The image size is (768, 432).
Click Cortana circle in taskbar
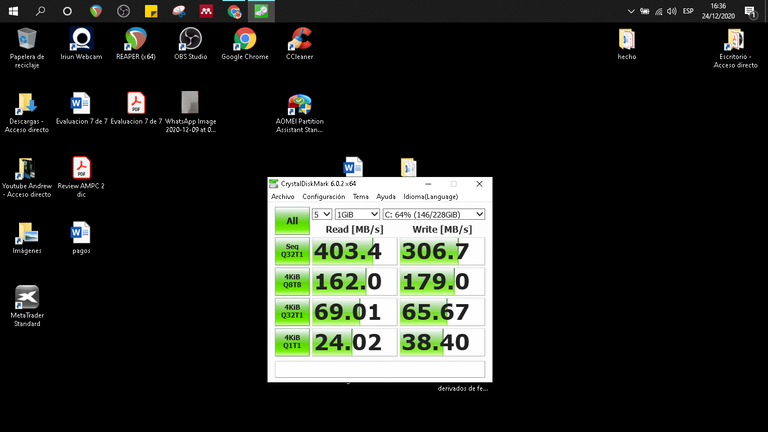(68, 11)
